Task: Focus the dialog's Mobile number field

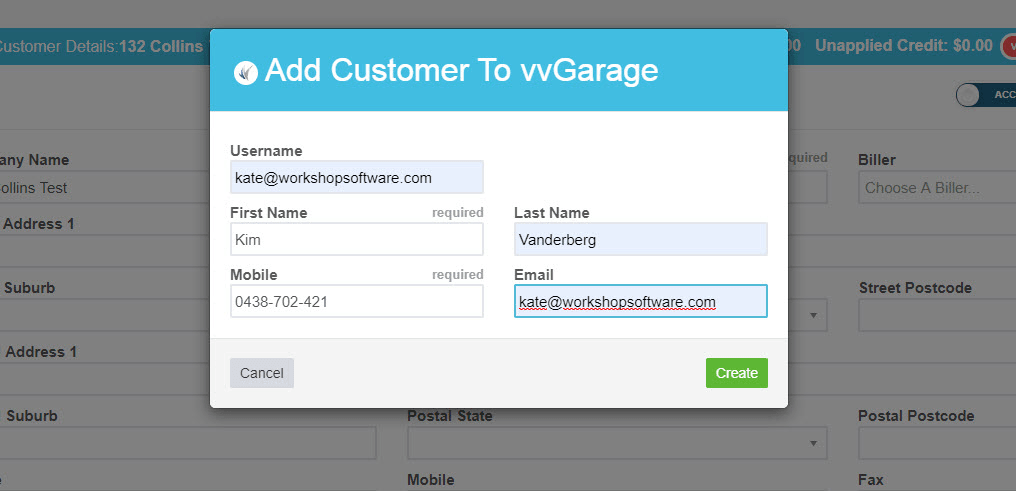Action: (356, 301)
